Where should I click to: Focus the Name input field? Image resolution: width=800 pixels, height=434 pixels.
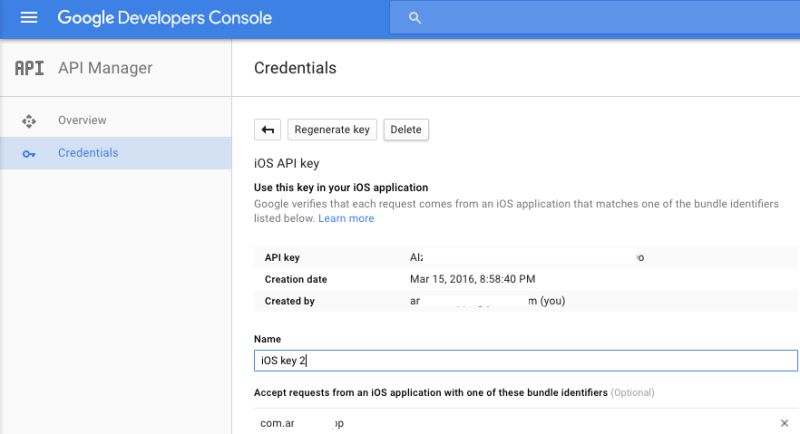point(526,361)
